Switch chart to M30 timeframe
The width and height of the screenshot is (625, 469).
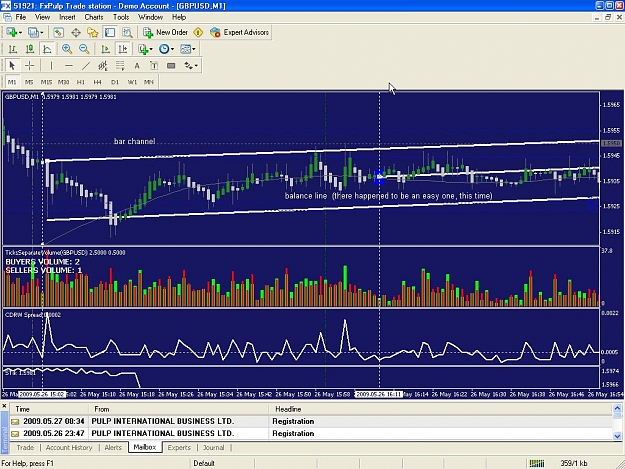coord(63,82)
